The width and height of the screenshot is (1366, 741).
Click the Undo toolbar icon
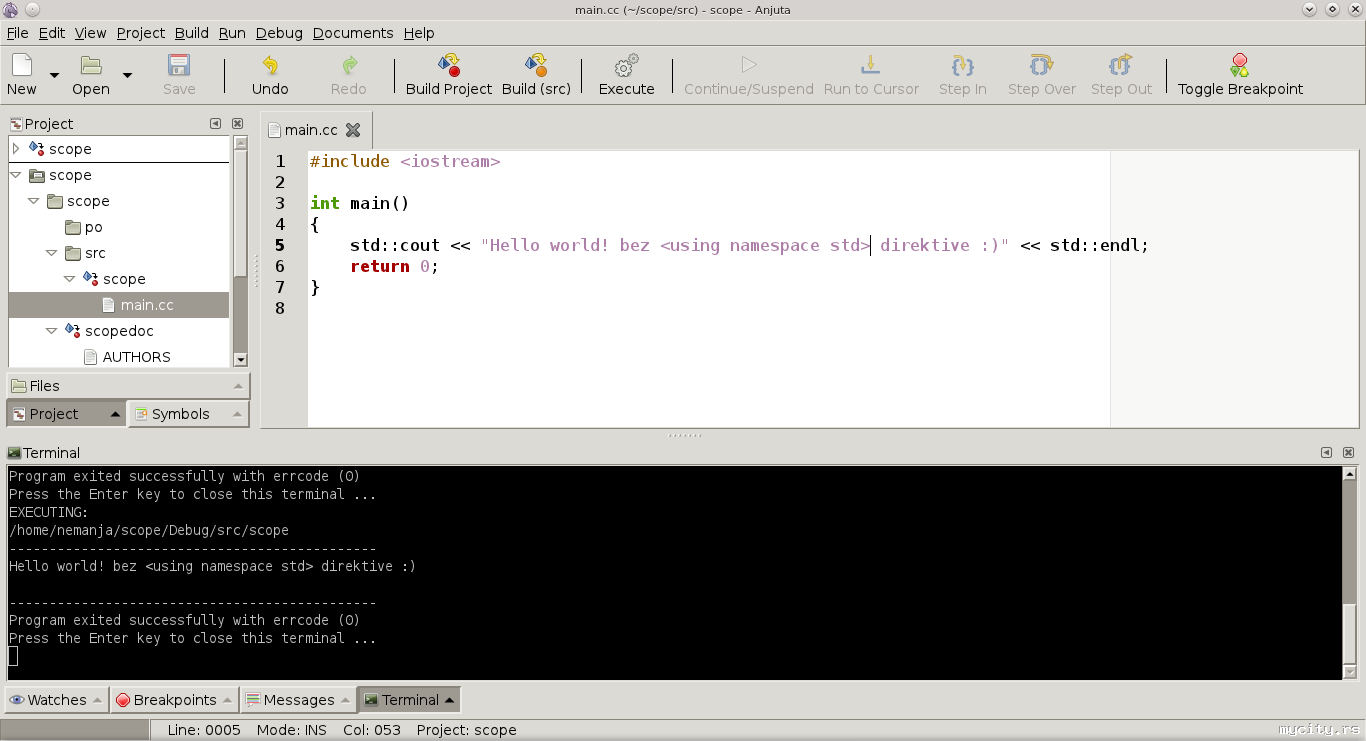[x=270, y=66]
